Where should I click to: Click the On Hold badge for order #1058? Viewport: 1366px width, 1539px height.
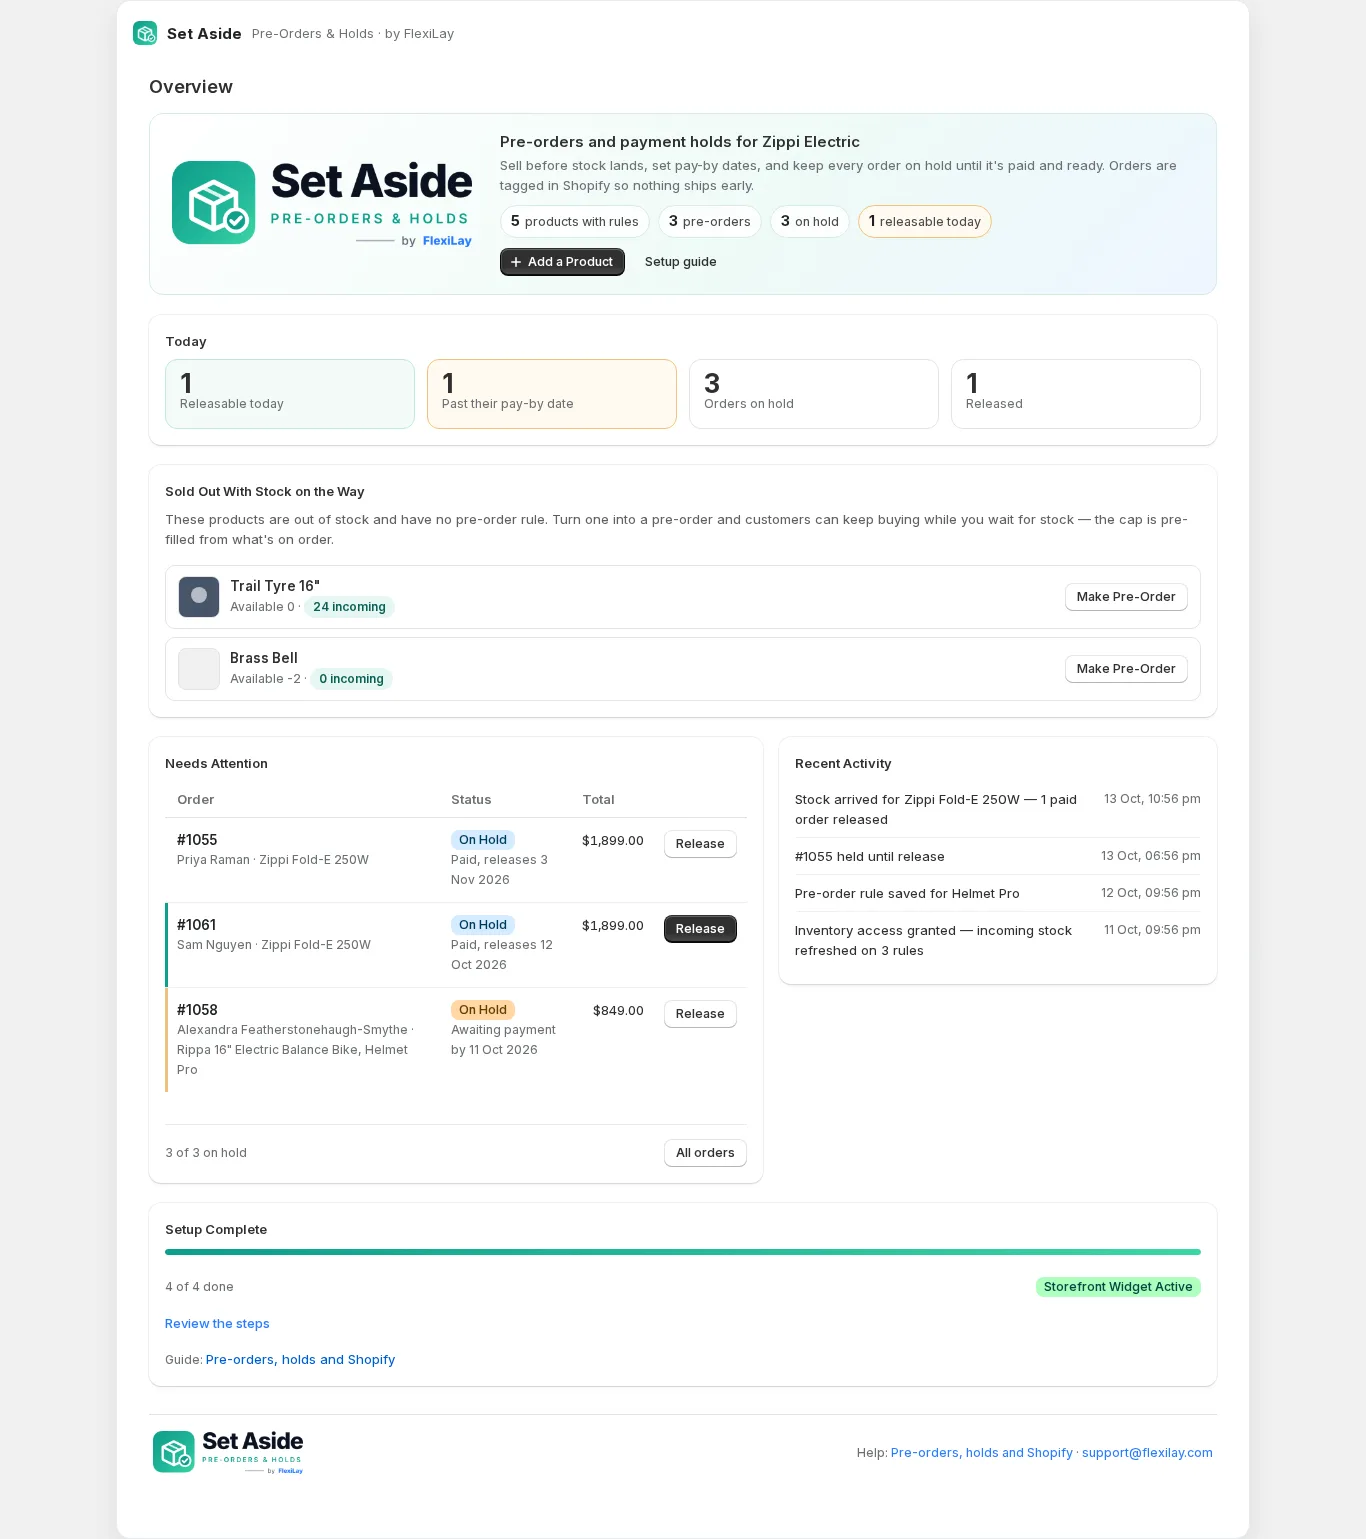pyautogui.click(x=483, y=1010)
